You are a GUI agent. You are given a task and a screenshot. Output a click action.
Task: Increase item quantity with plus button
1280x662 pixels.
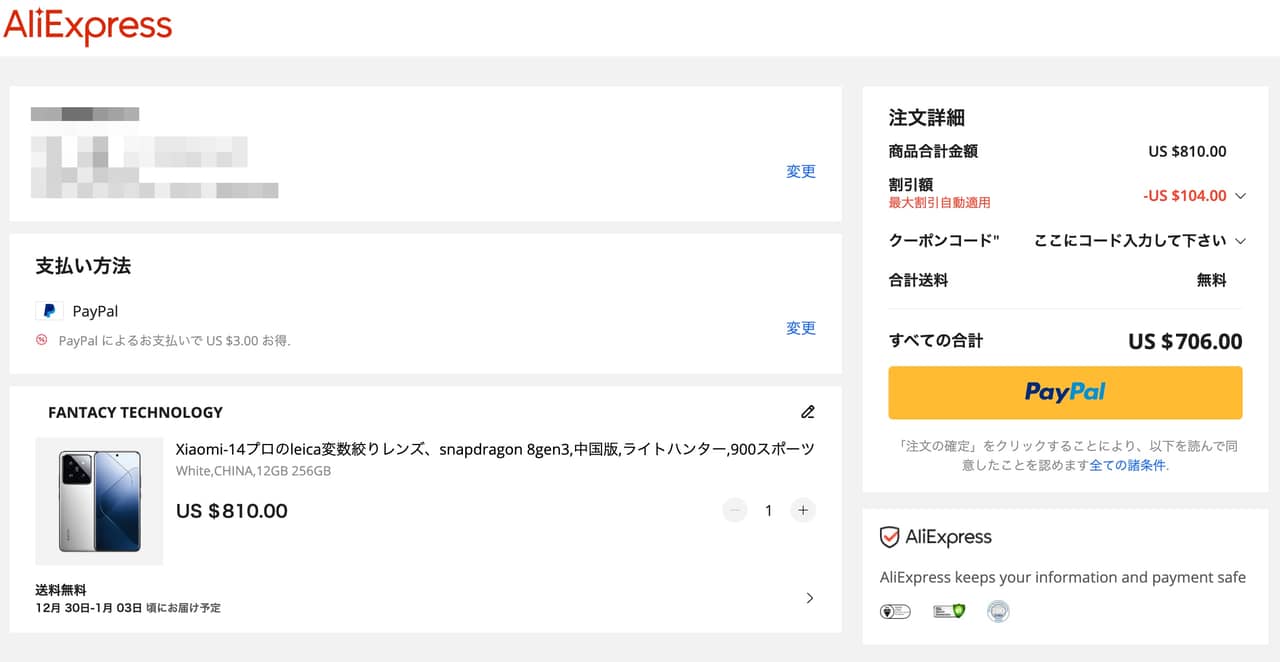point(802,511)
